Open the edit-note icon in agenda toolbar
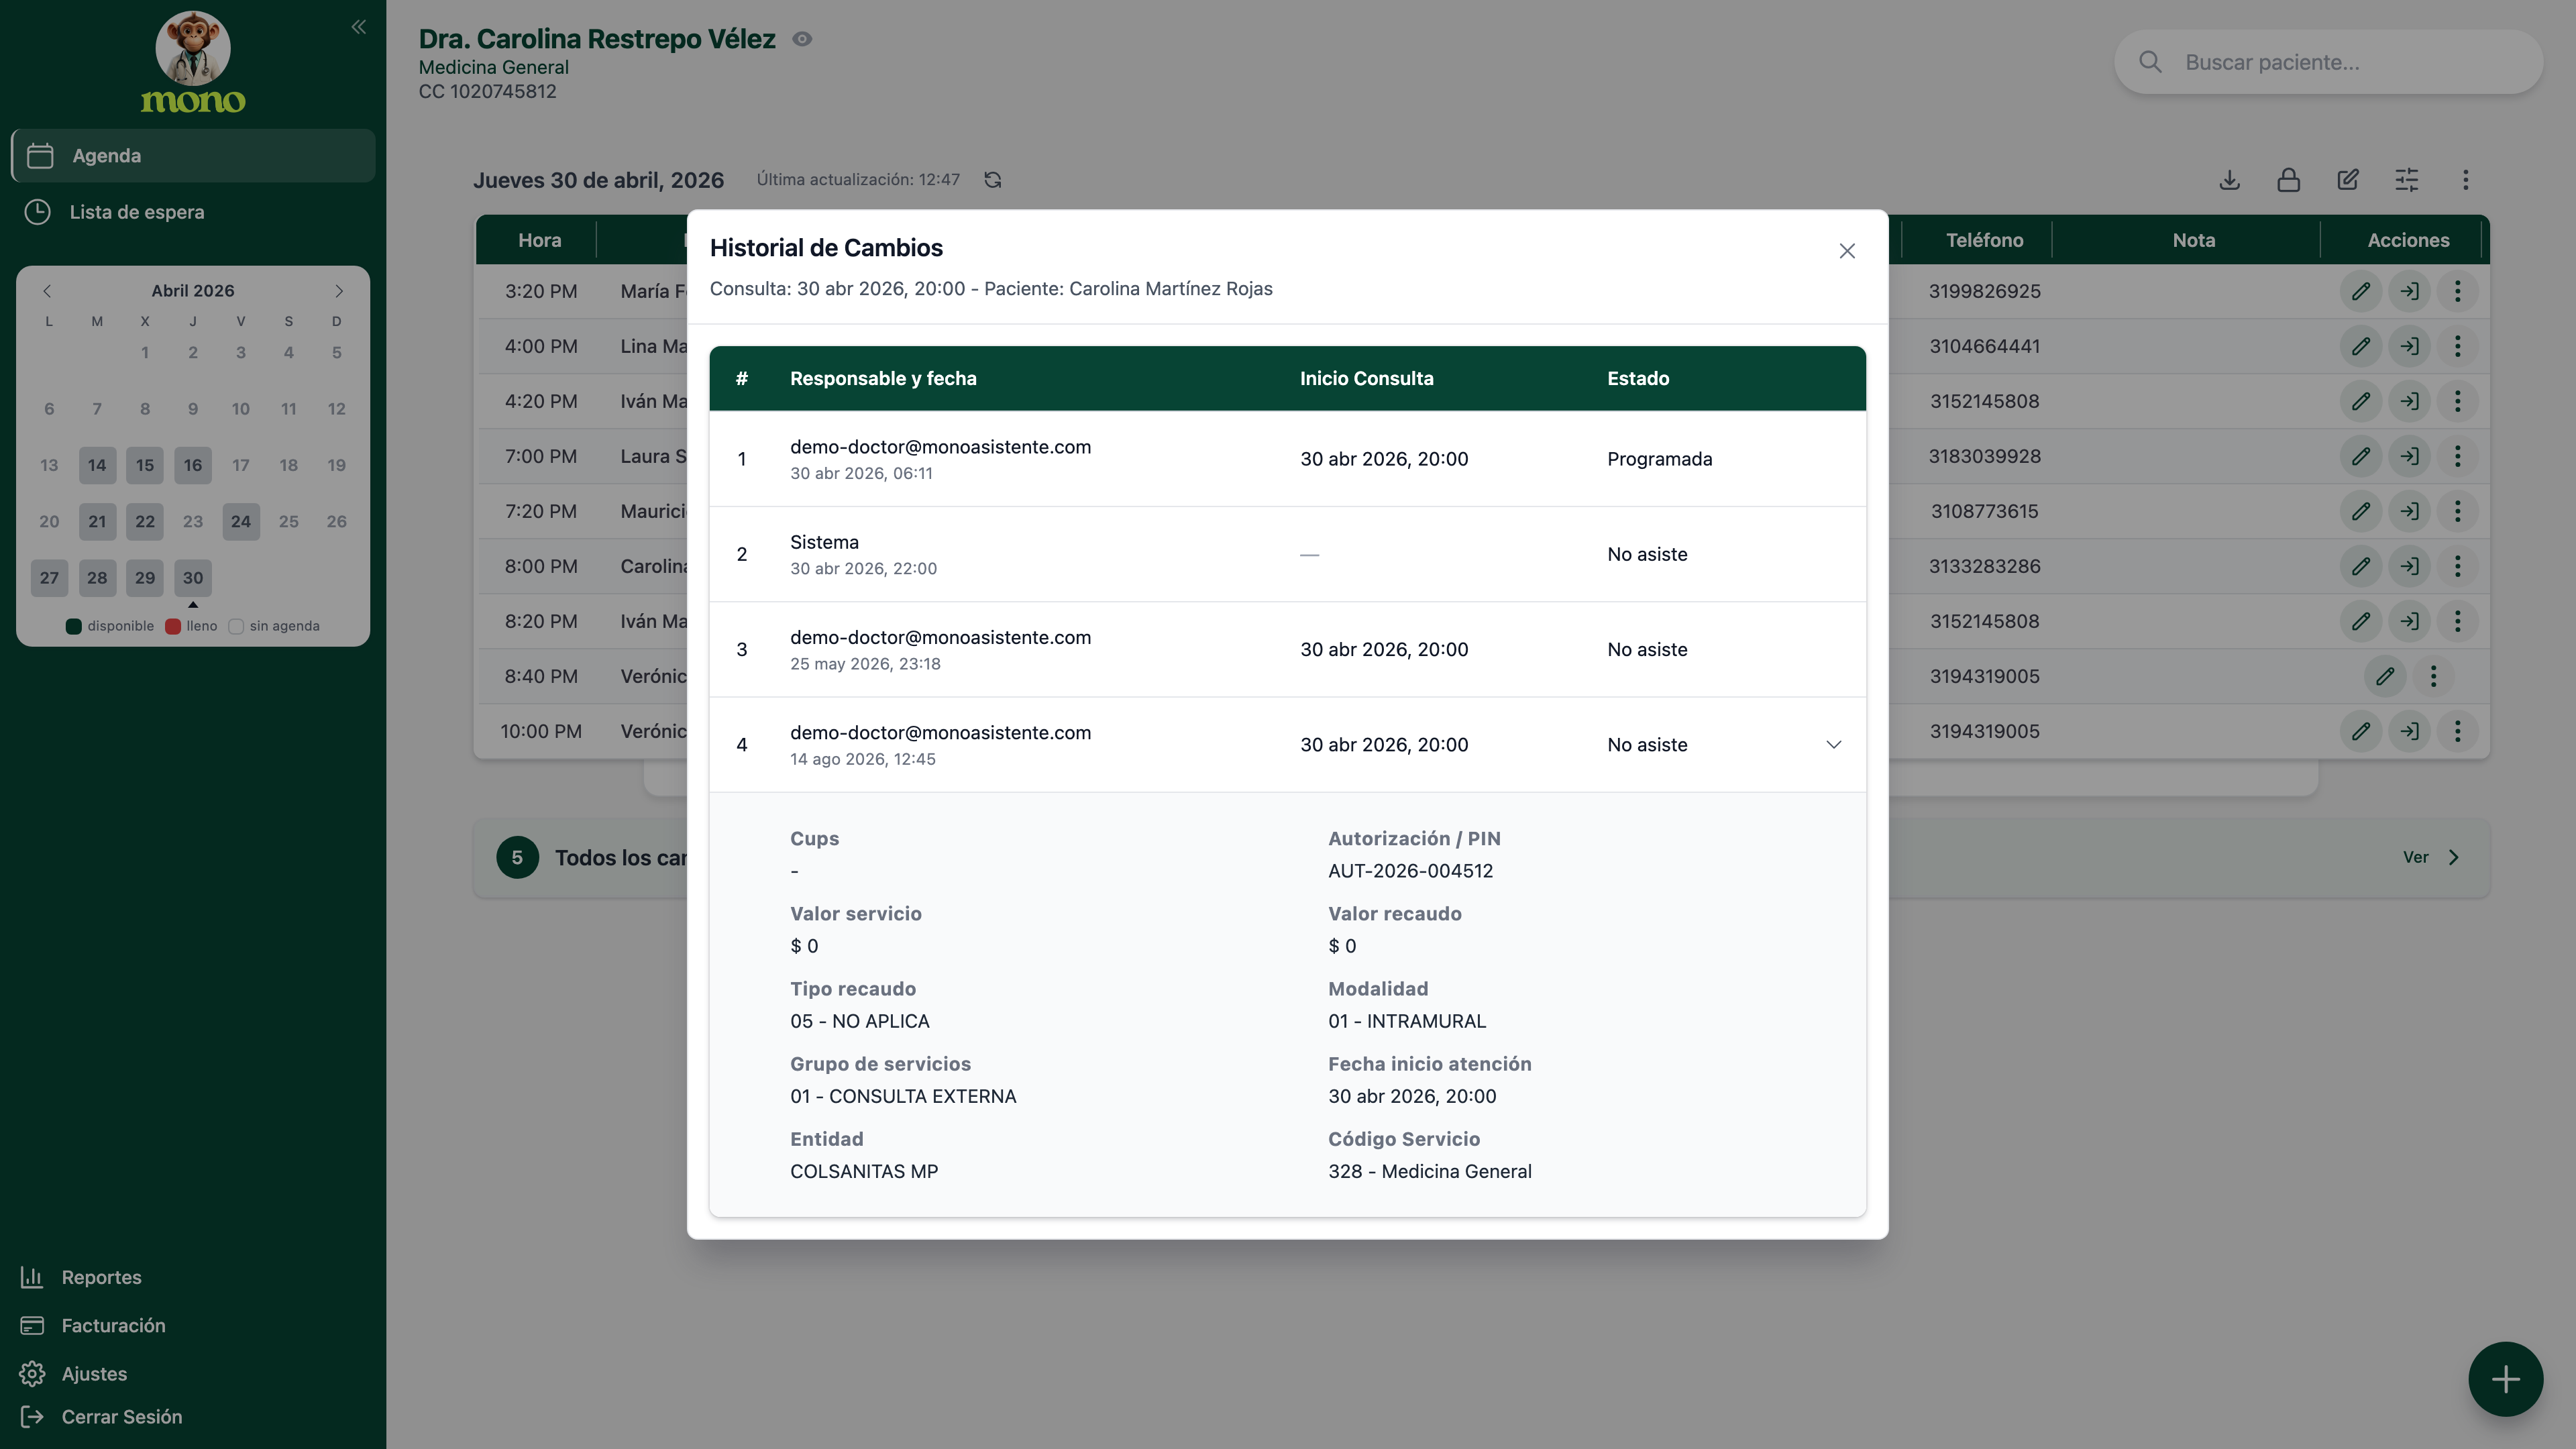Screen dimensions: 2576x1449 point(2347,180)
